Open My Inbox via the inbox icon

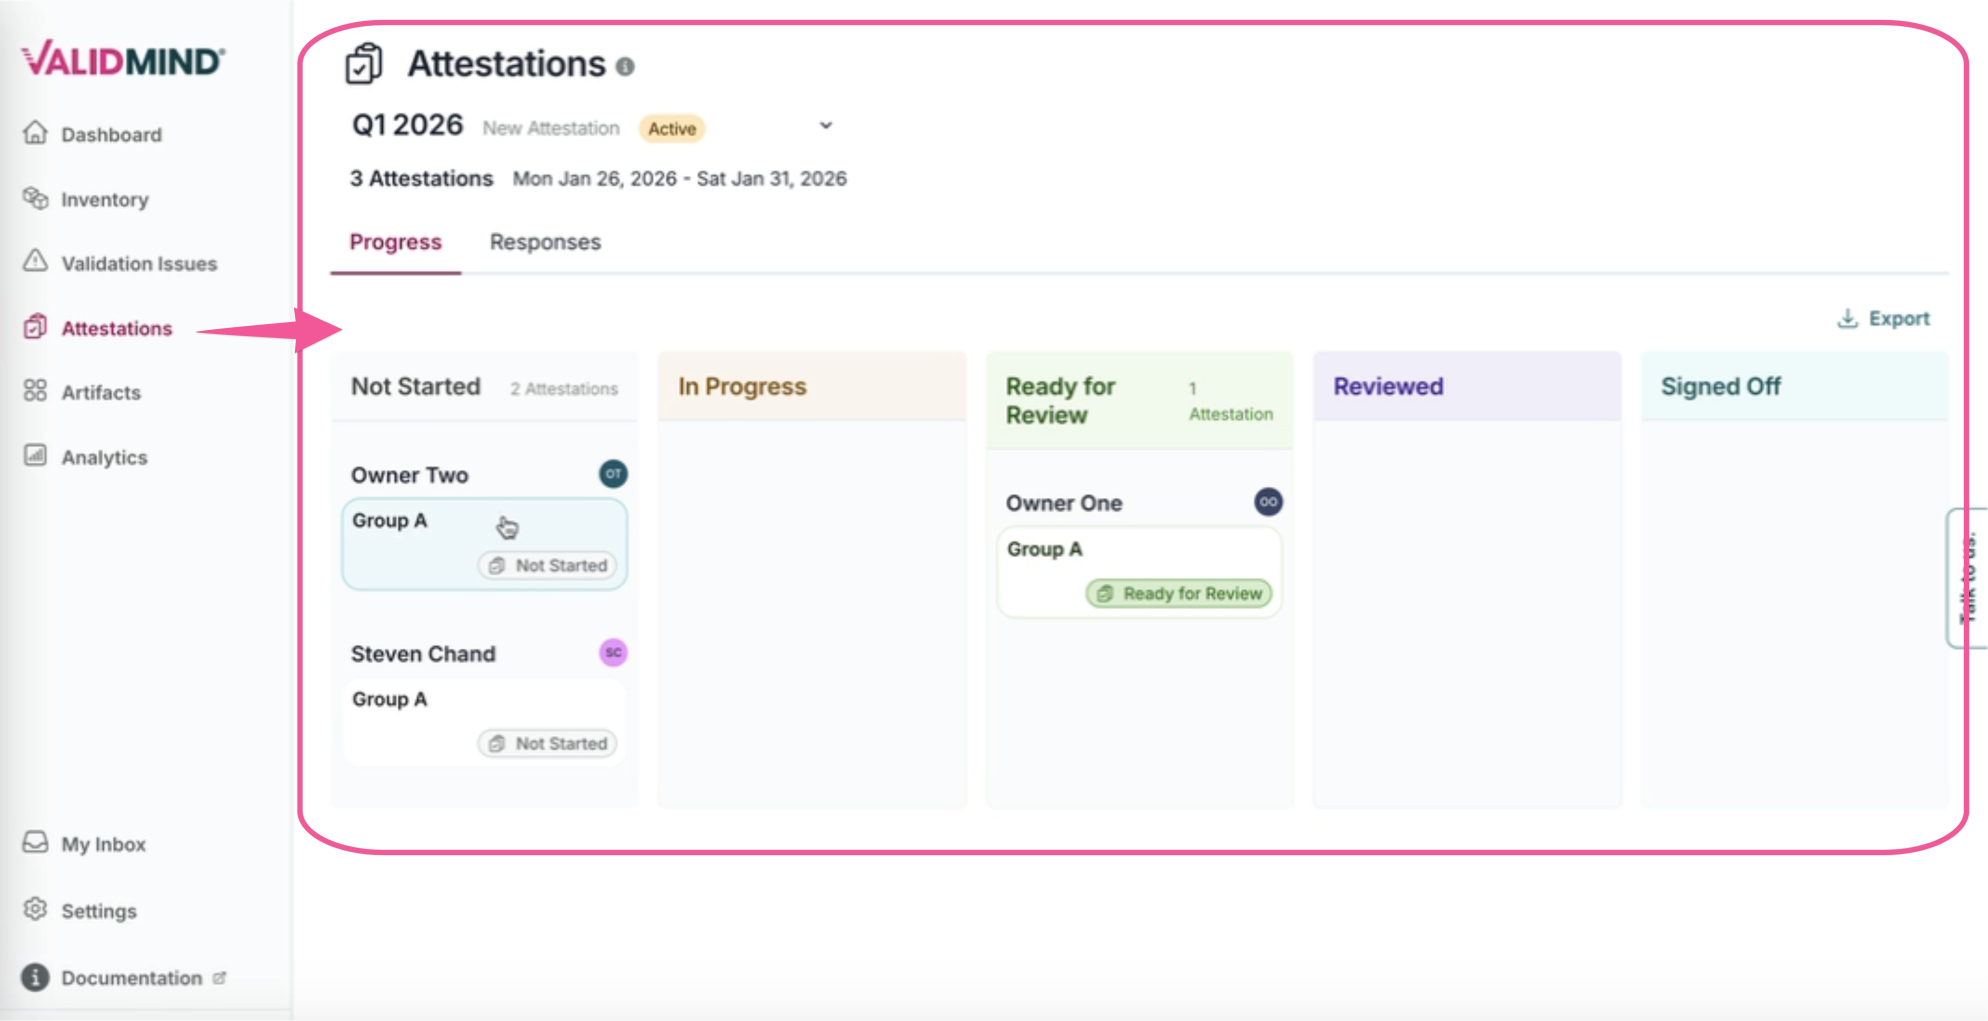pos(35,843)
